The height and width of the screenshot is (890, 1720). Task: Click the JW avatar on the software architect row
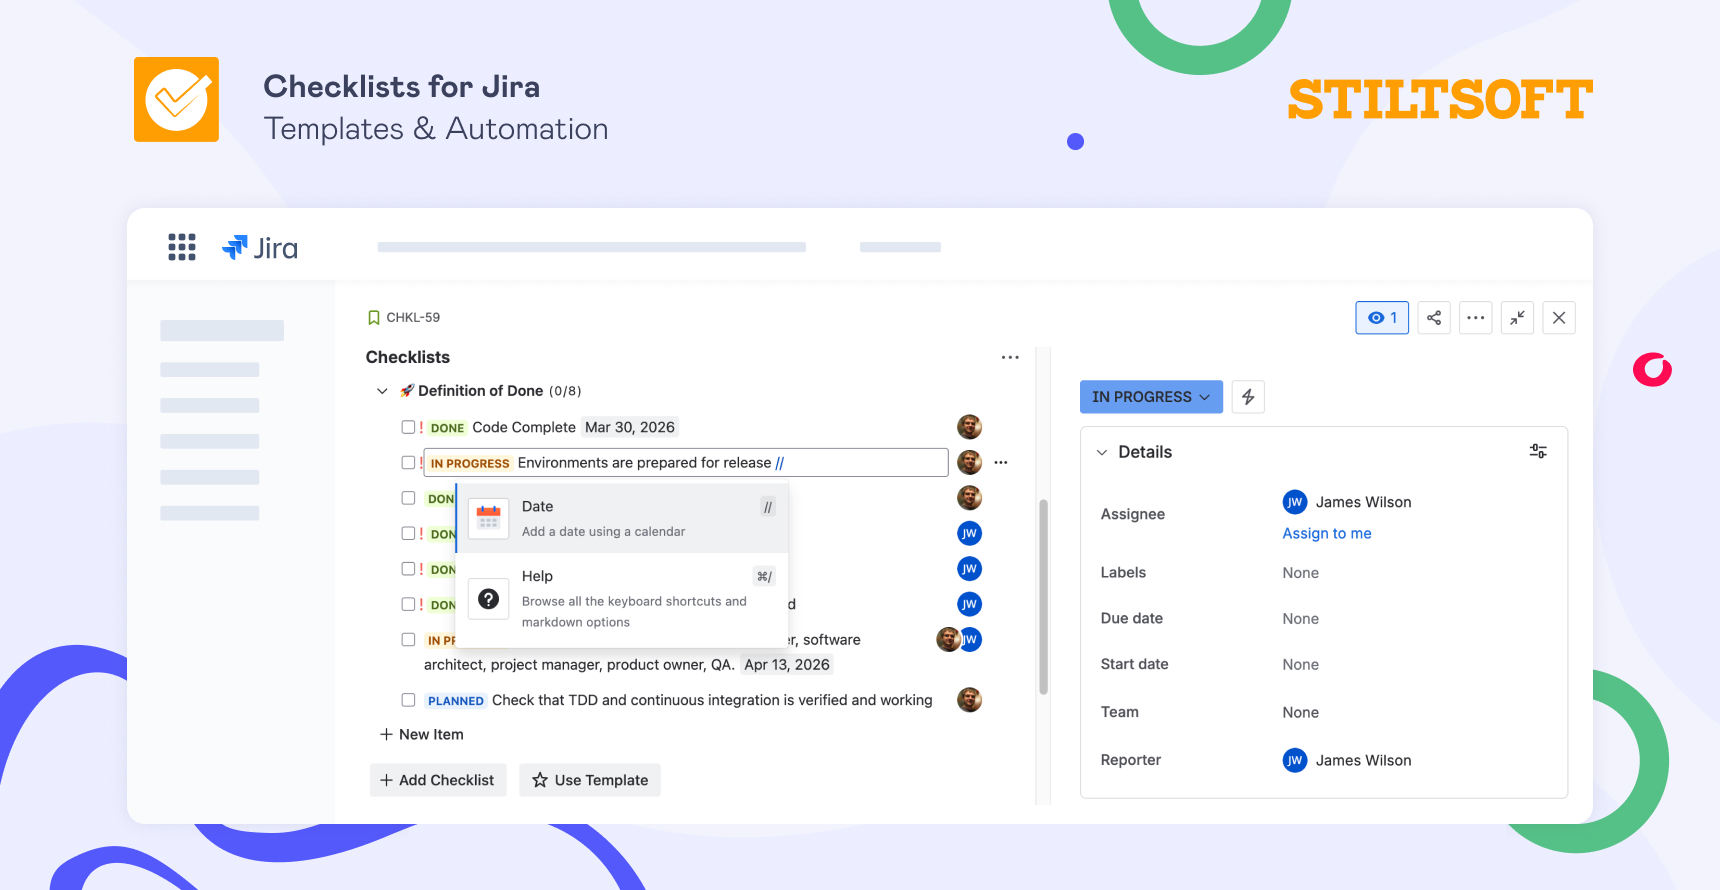(x=971, y=639)
